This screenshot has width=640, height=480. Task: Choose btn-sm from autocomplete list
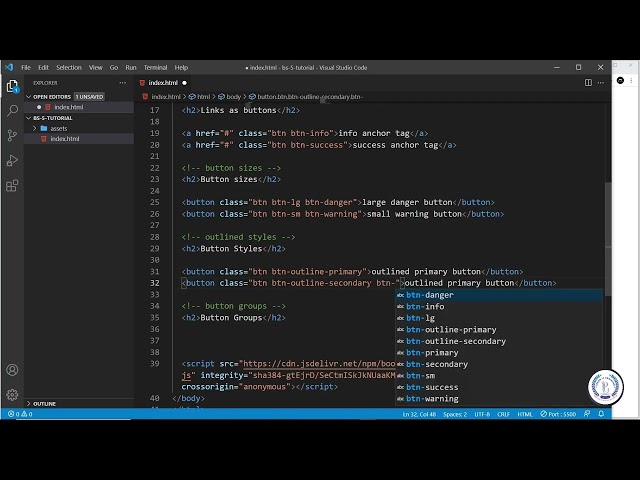coord(499,376)
